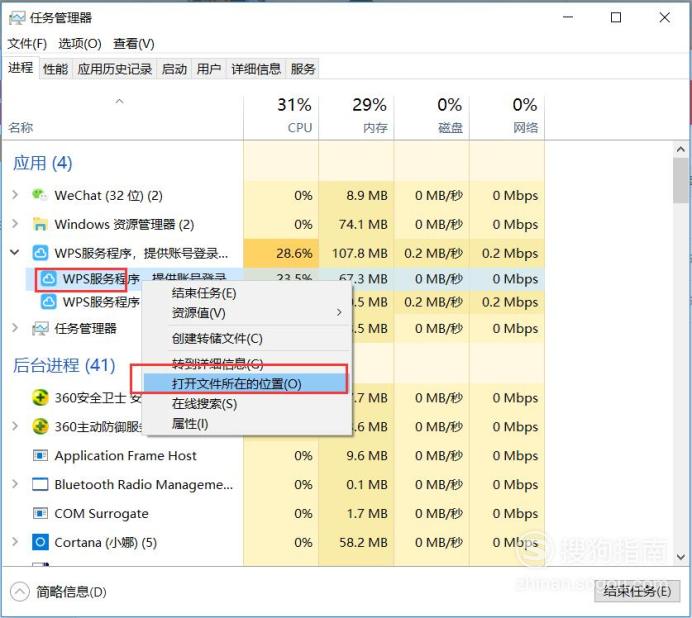Click the scrollbar up arrow
The image size is (692, 618).
point(681,150)
